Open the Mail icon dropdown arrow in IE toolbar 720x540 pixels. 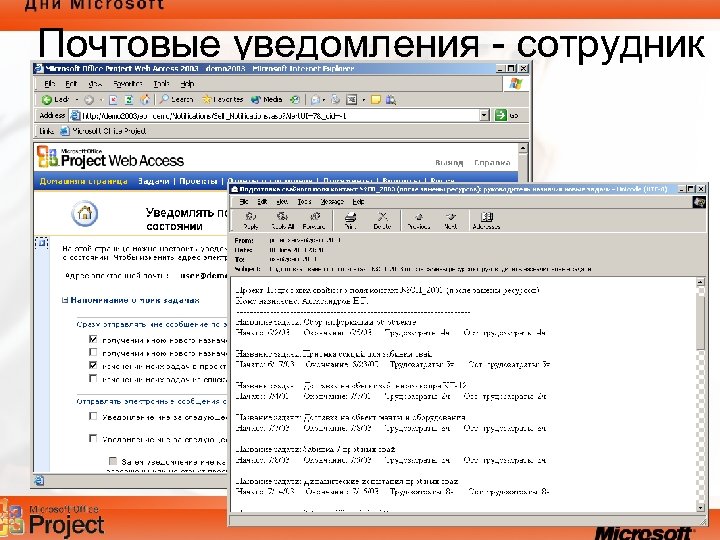(x=323, y=100)
